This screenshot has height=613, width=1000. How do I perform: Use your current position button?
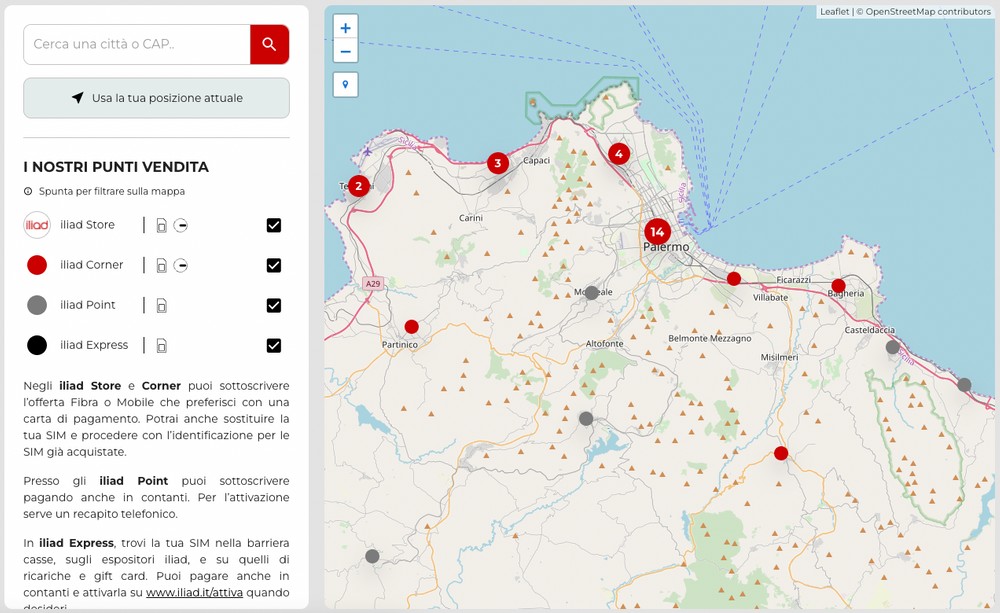pos(156,98)
